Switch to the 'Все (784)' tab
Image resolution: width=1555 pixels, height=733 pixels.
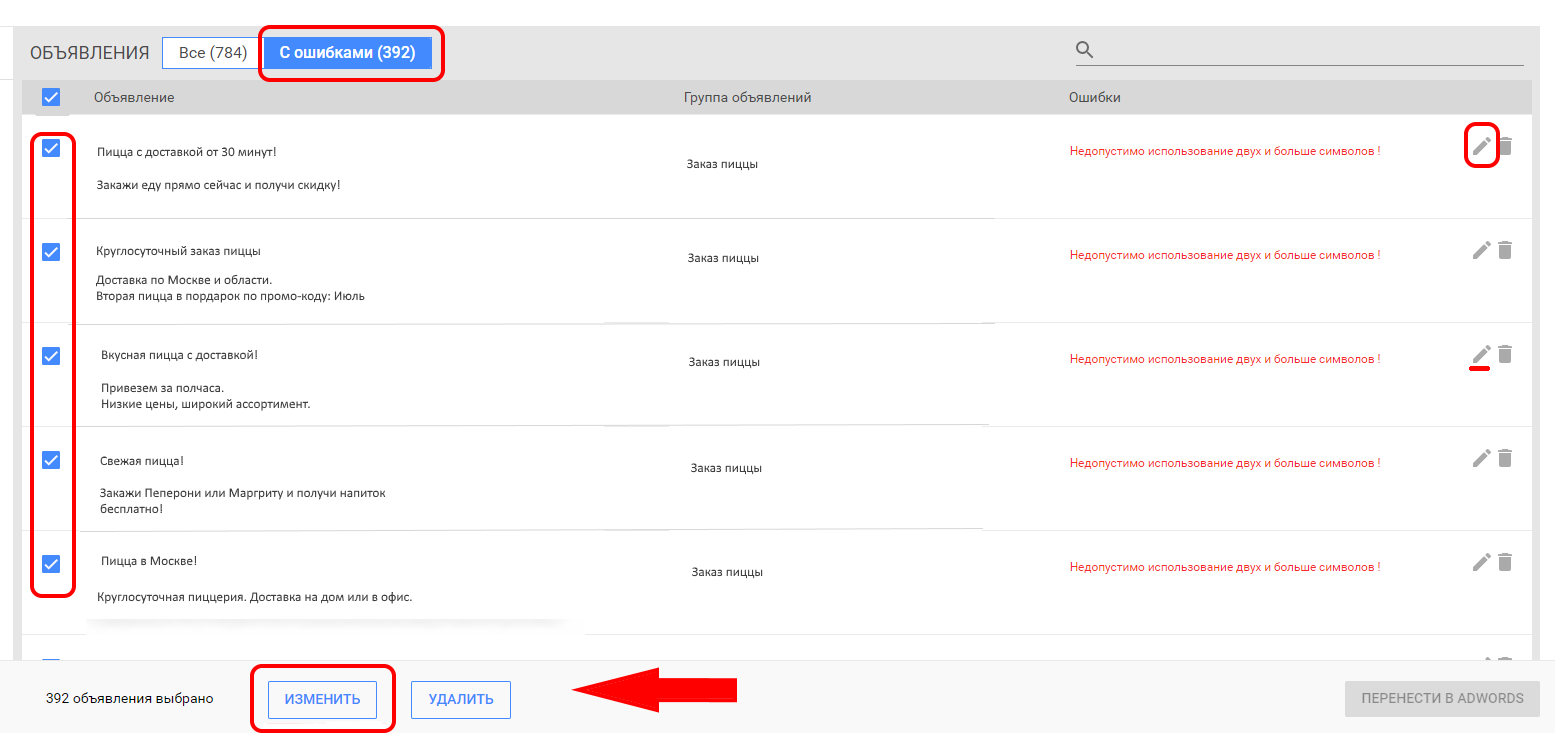pyautogui.click(x=212, y=53)
